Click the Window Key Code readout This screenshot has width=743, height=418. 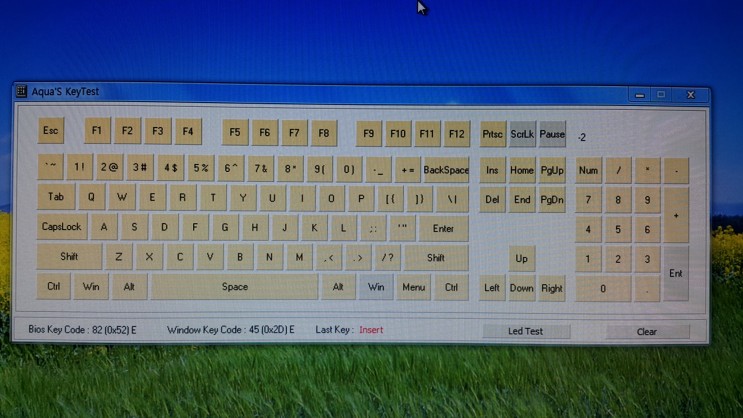(231, 329)
